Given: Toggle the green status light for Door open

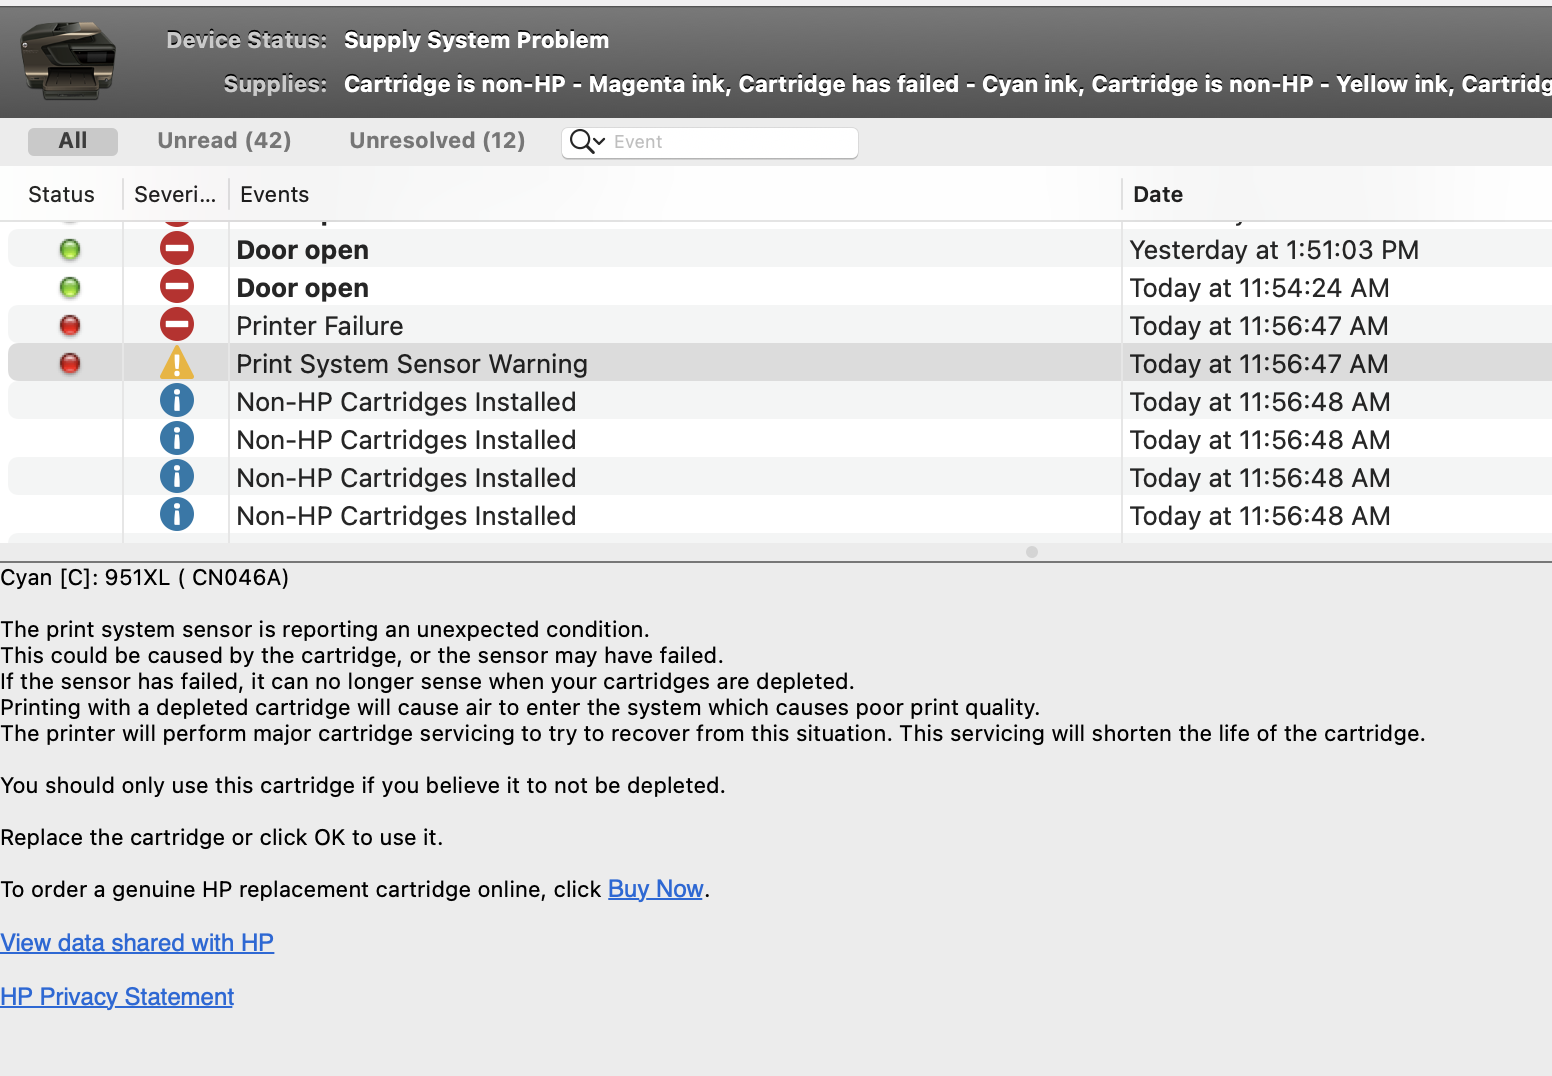Looking at the screenshot, I should pyautogui.click(x=69, y=248).
